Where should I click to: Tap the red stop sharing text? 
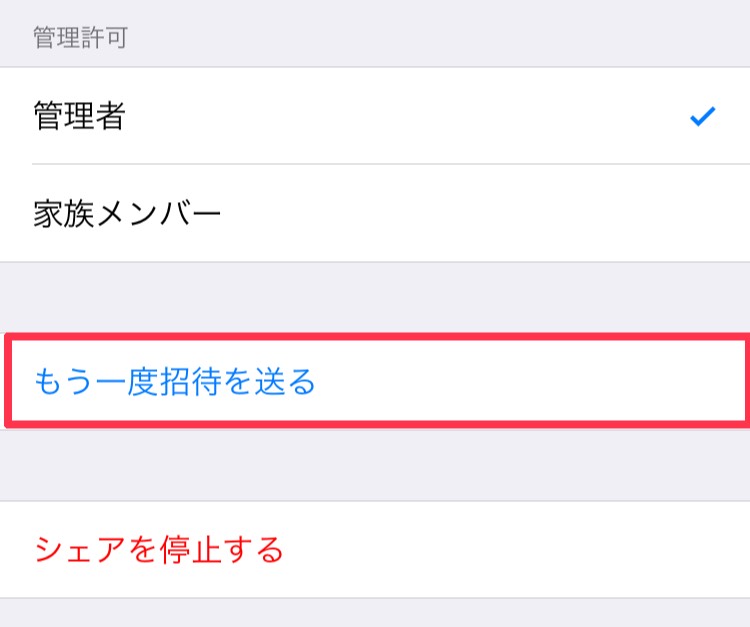159,549
